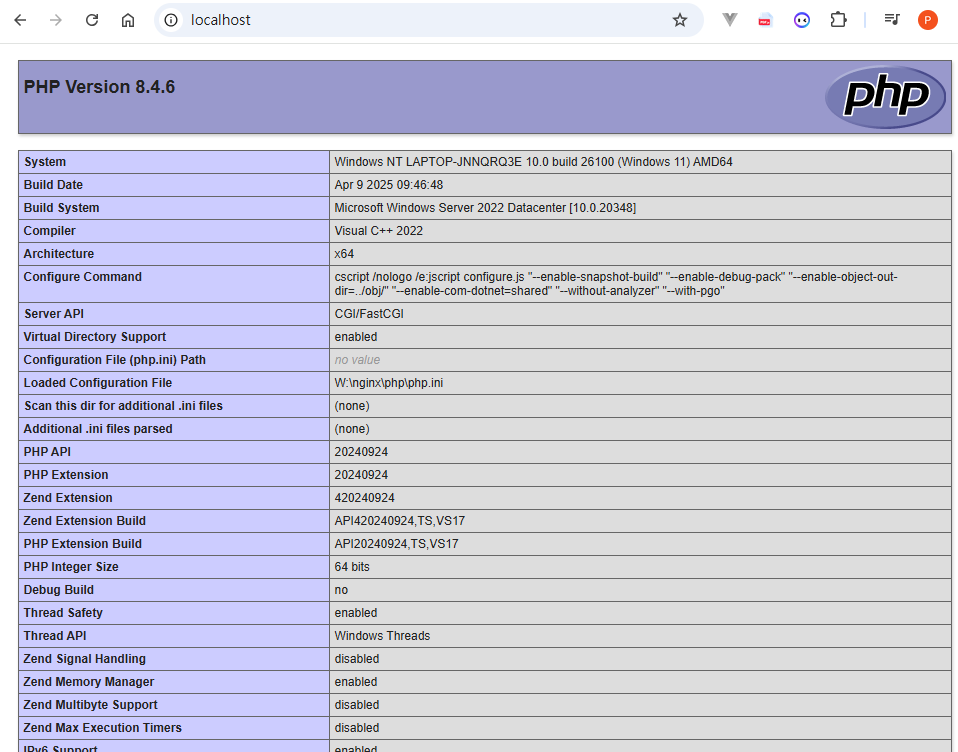The height and width of the screenshot is (752, 958).
Task: Click the Loaded Configuration File label
Action: click(x=98, y=383)
